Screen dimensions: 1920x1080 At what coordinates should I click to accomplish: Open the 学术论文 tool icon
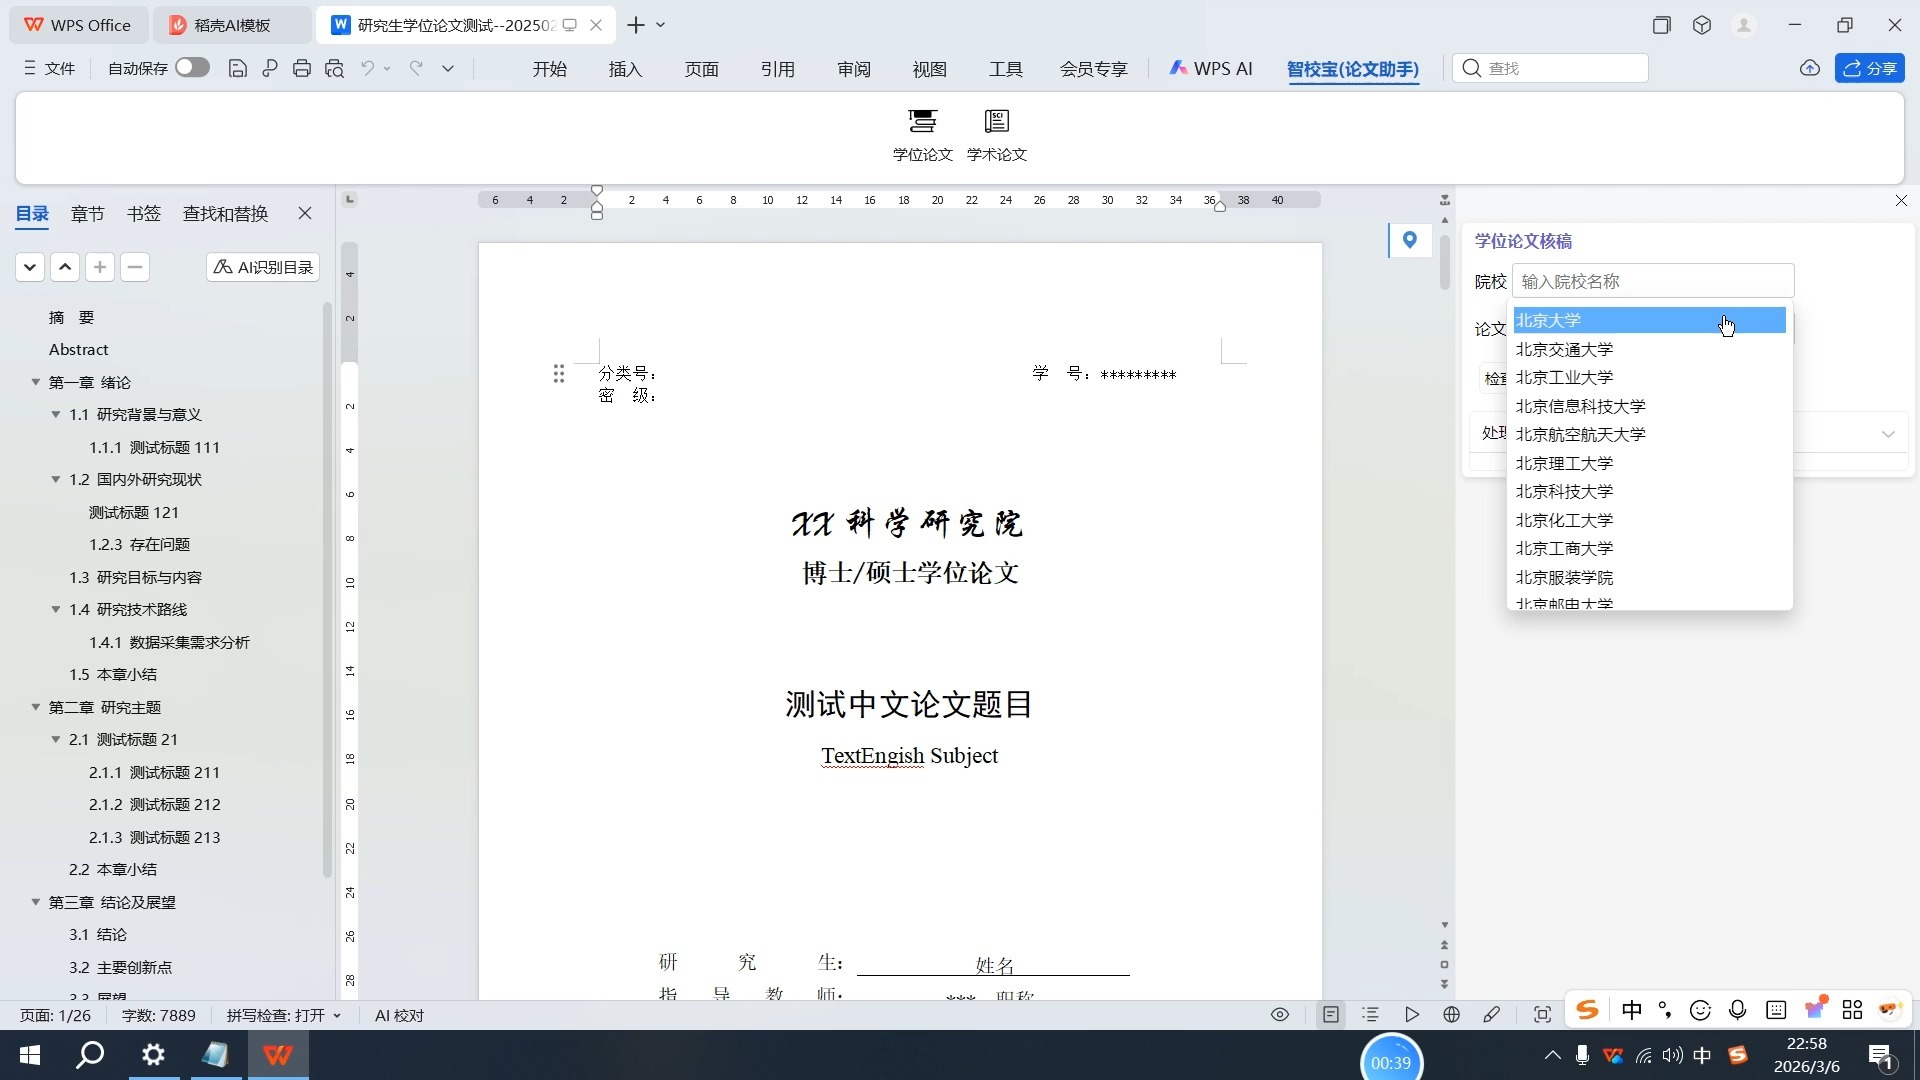click(996, 134)
